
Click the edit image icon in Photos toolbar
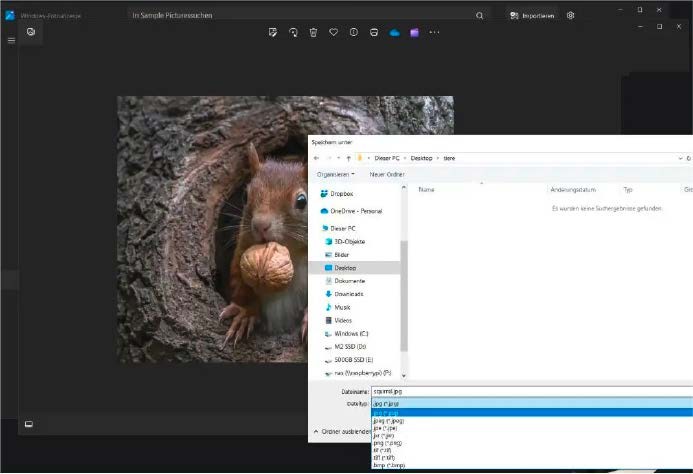coord(273,32)
